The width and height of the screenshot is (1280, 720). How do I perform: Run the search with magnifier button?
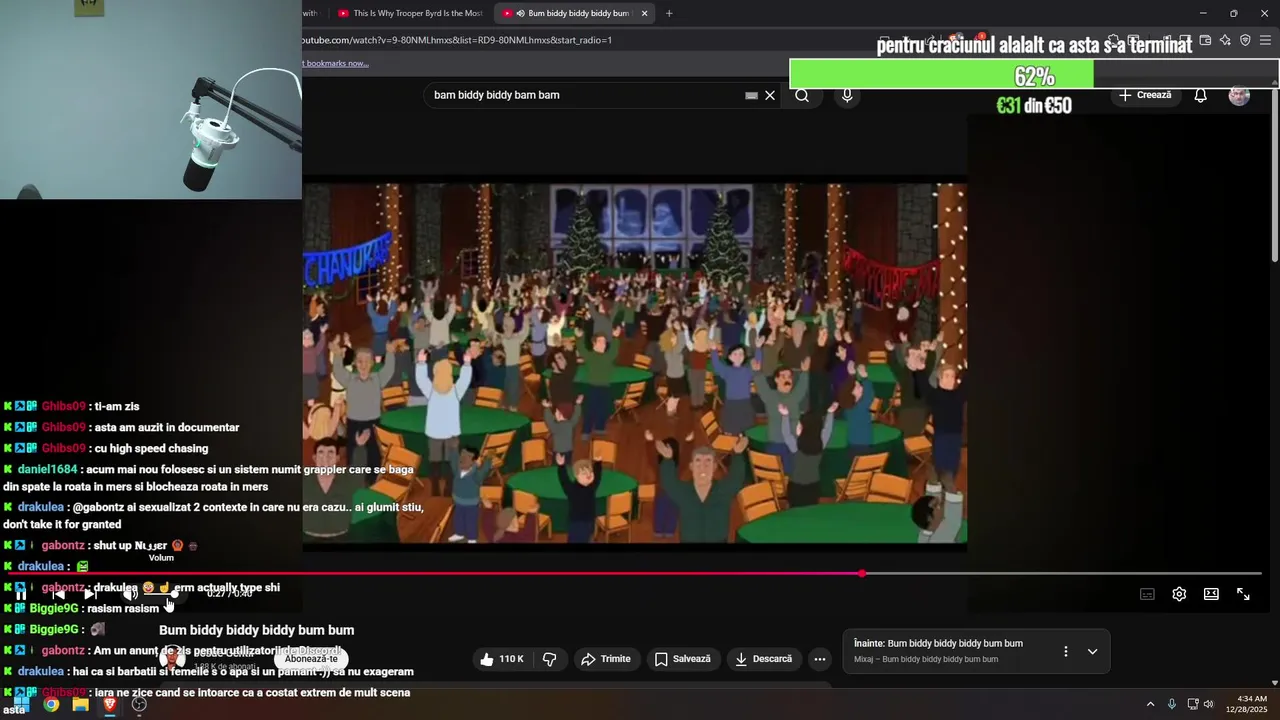tap(802, 95)
